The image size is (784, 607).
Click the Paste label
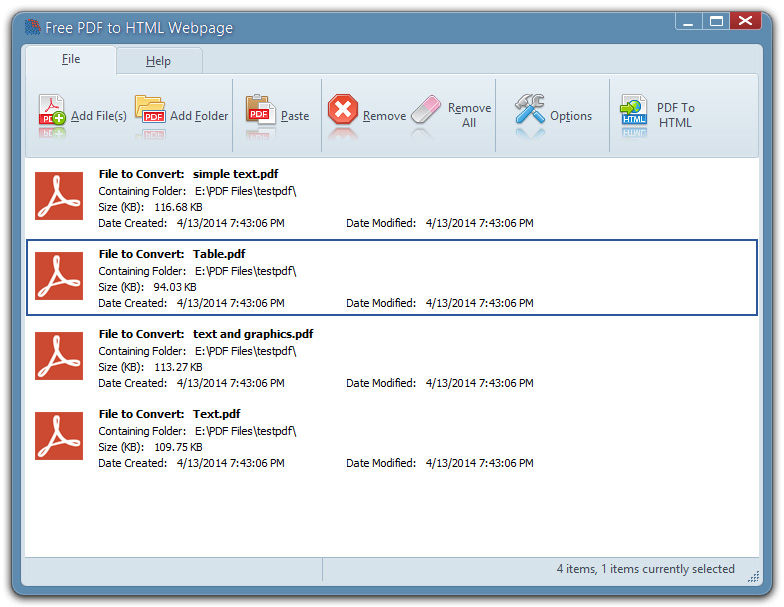(x=295, y=116)
